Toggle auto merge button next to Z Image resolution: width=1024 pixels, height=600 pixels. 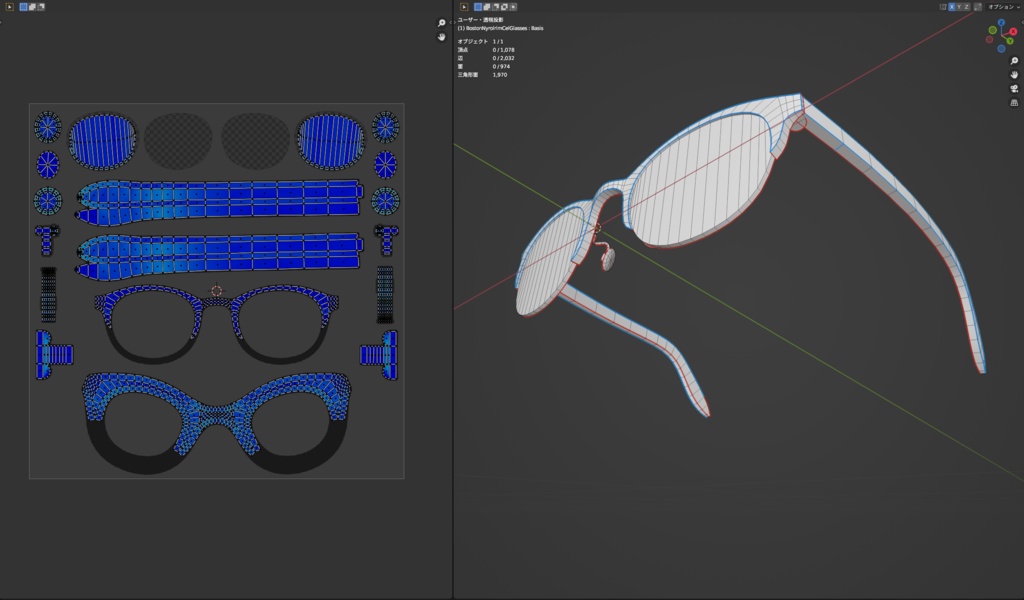pos(977,7)
